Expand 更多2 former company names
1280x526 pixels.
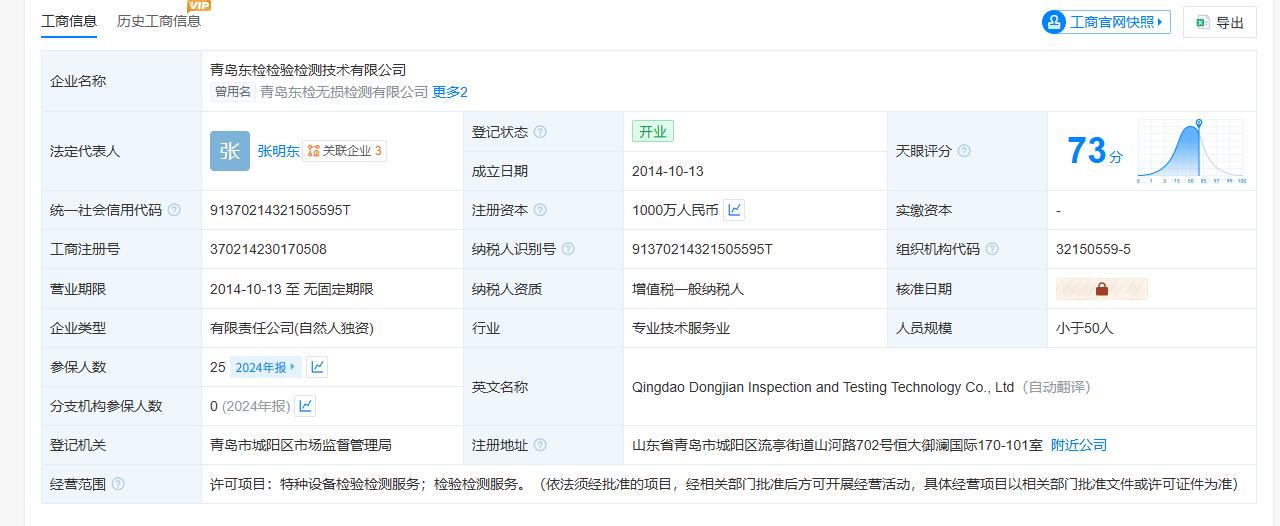(x=450, y=92)
